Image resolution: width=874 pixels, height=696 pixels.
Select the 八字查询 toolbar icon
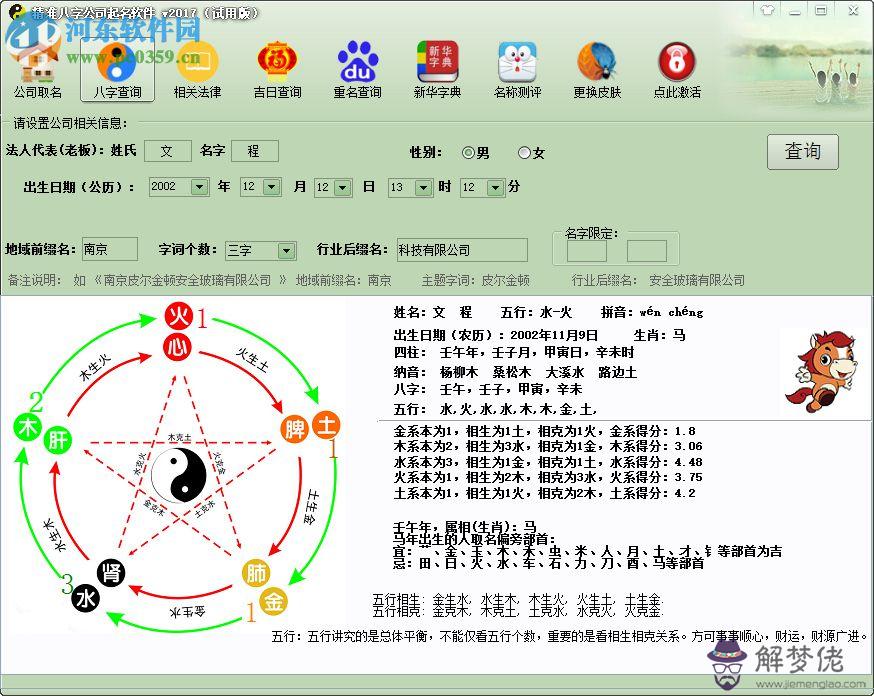click(117, 70)
